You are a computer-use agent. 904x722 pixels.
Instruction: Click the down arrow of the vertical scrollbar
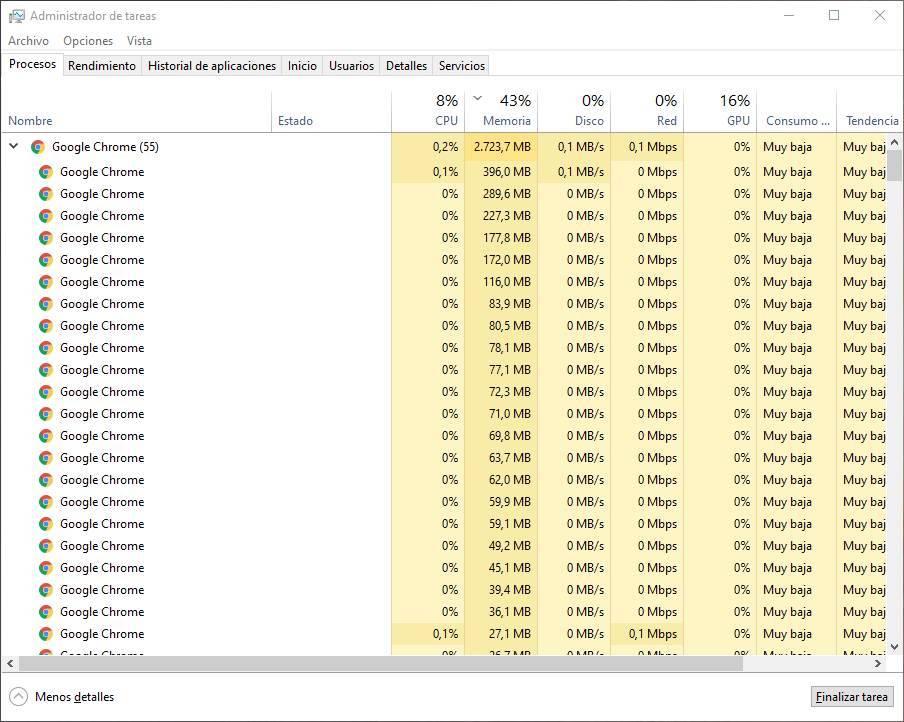click(896, 648)
